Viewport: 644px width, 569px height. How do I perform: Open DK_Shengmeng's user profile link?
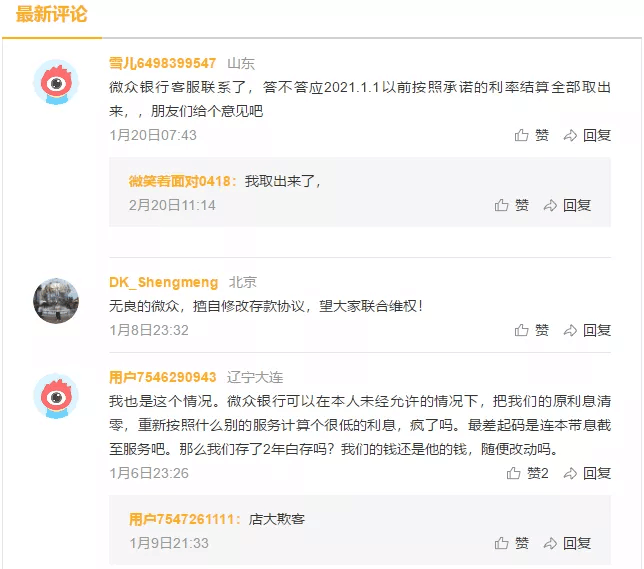pos(163,282)
